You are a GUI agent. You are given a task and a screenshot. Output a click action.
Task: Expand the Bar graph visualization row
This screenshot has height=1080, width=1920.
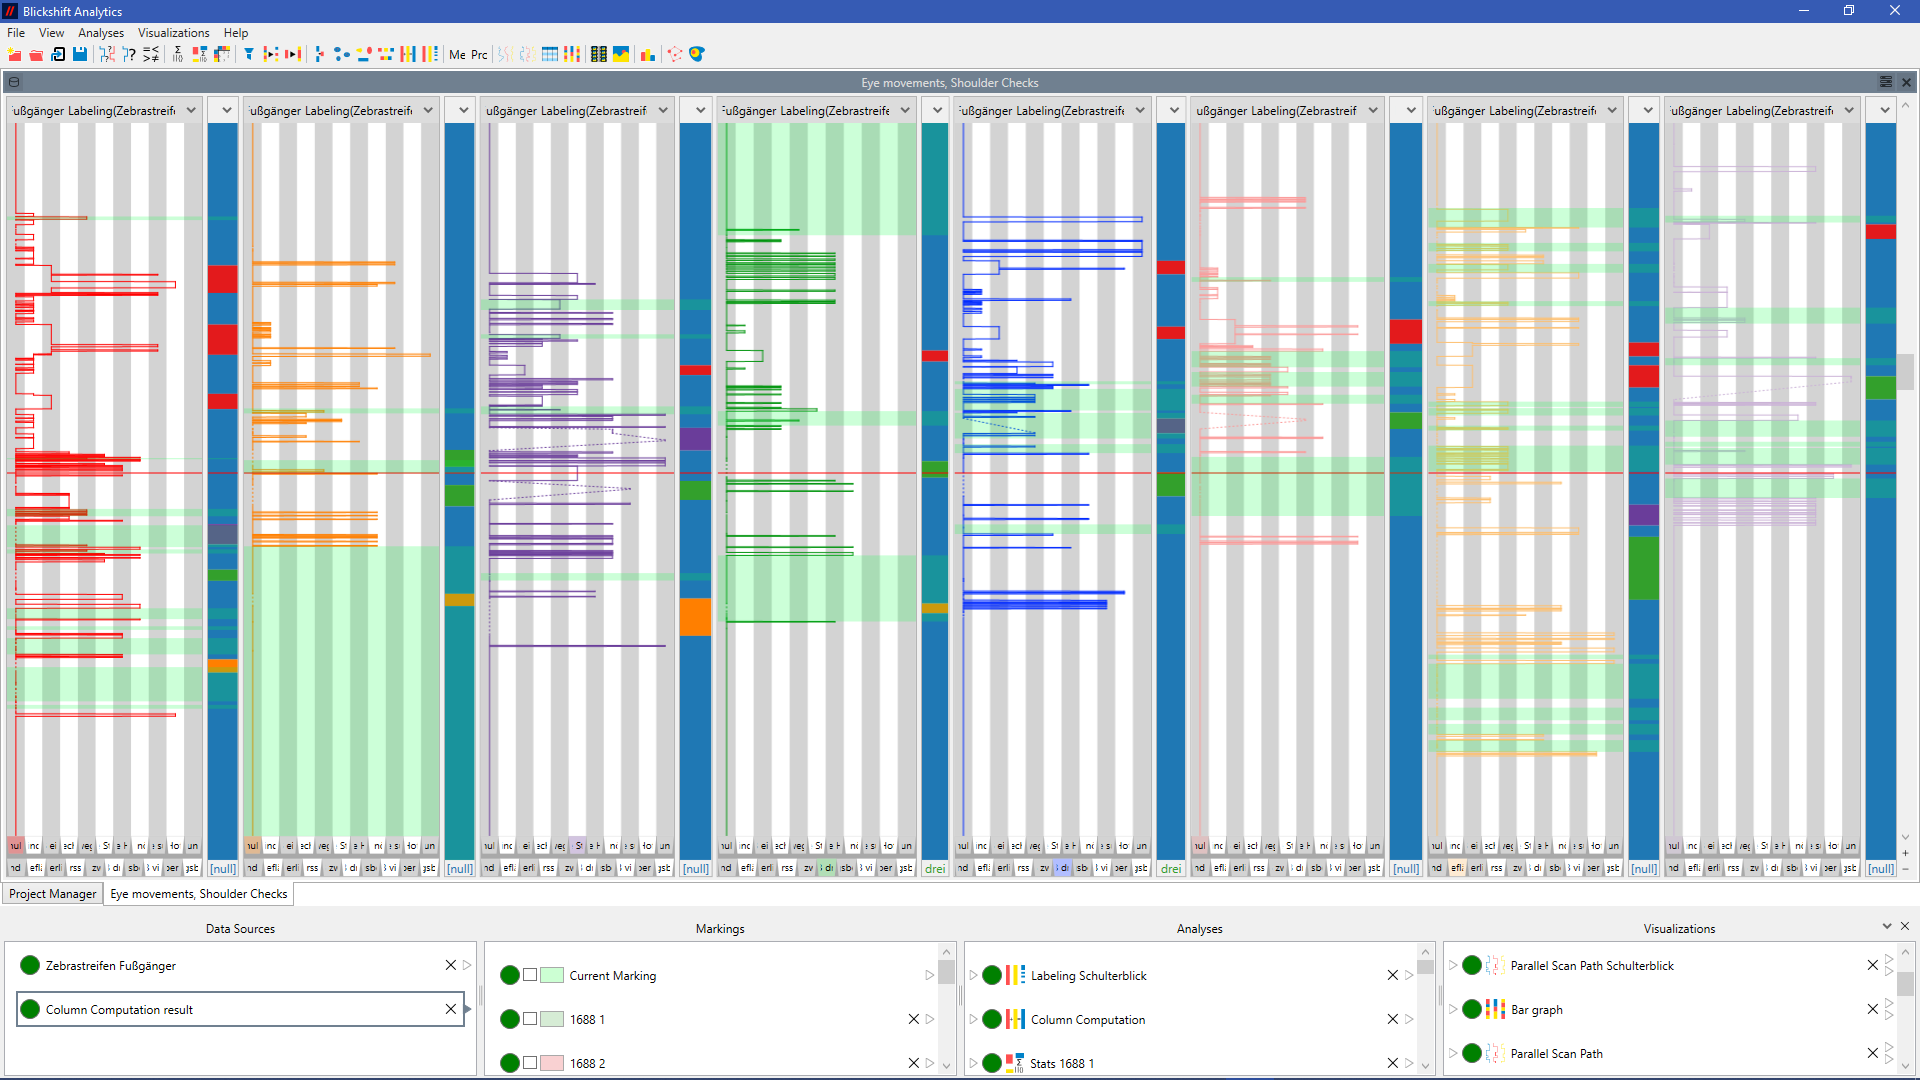click(x=1453, y=1009)
